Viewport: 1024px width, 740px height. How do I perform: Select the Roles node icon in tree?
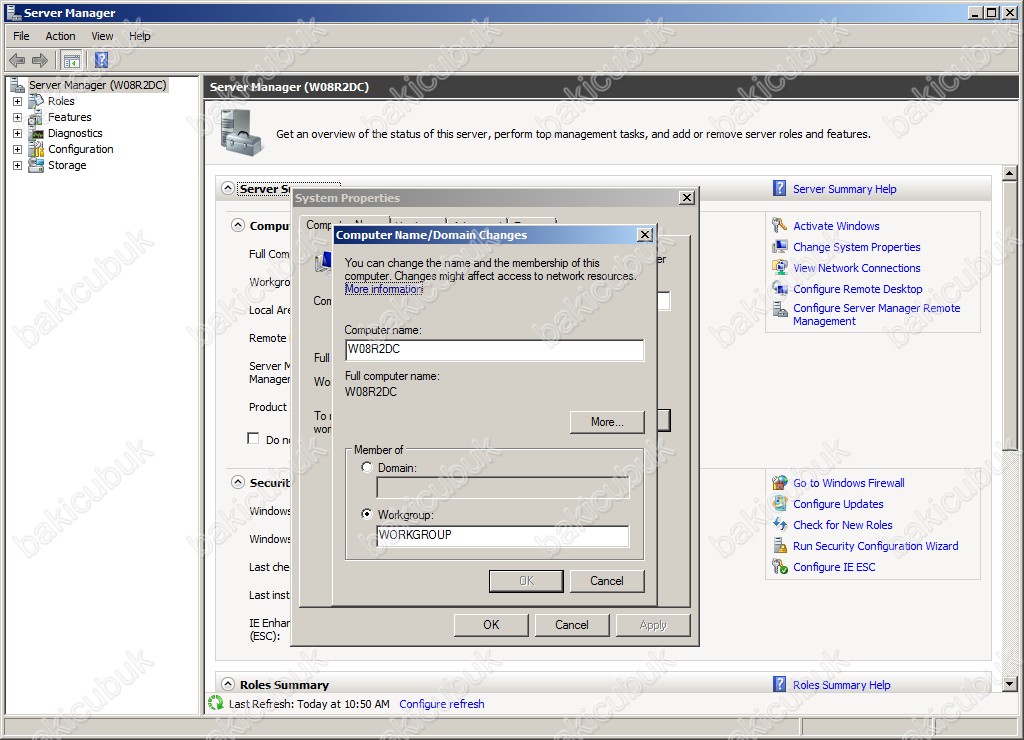pyautogui.click(x=36, y=101)
